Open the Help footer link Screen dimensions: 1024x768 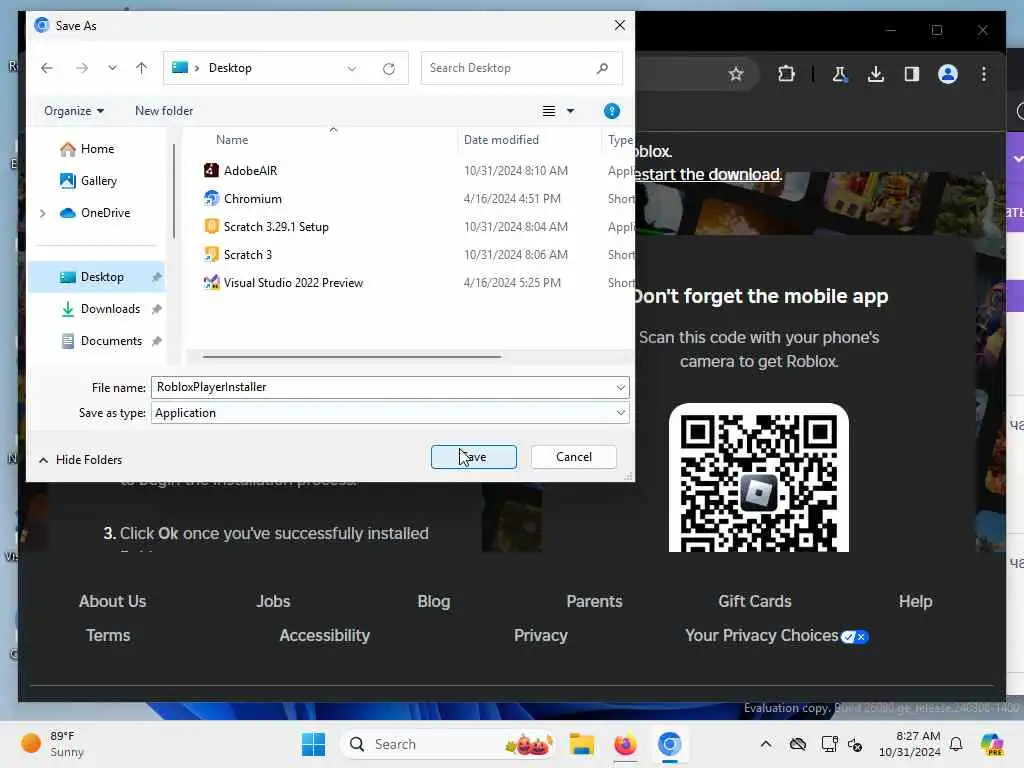coord(915,601)
